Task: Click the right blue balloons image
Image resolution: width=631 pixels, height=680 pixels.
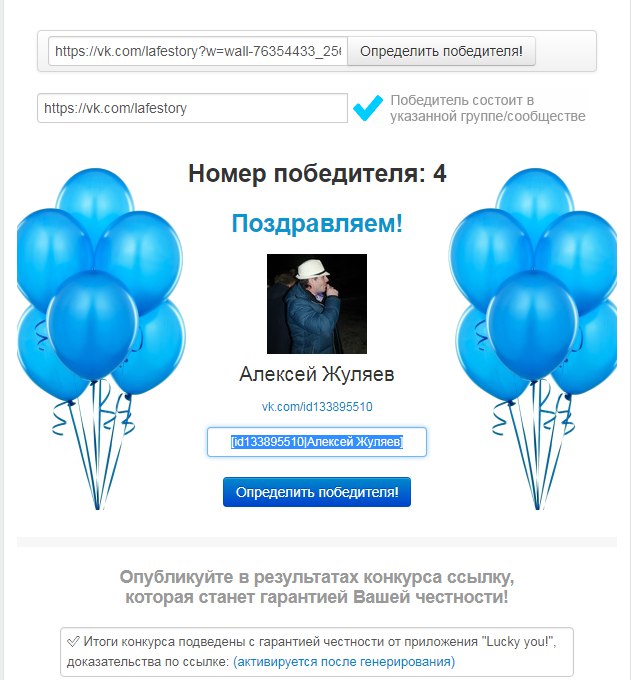Action: [533, 338]
